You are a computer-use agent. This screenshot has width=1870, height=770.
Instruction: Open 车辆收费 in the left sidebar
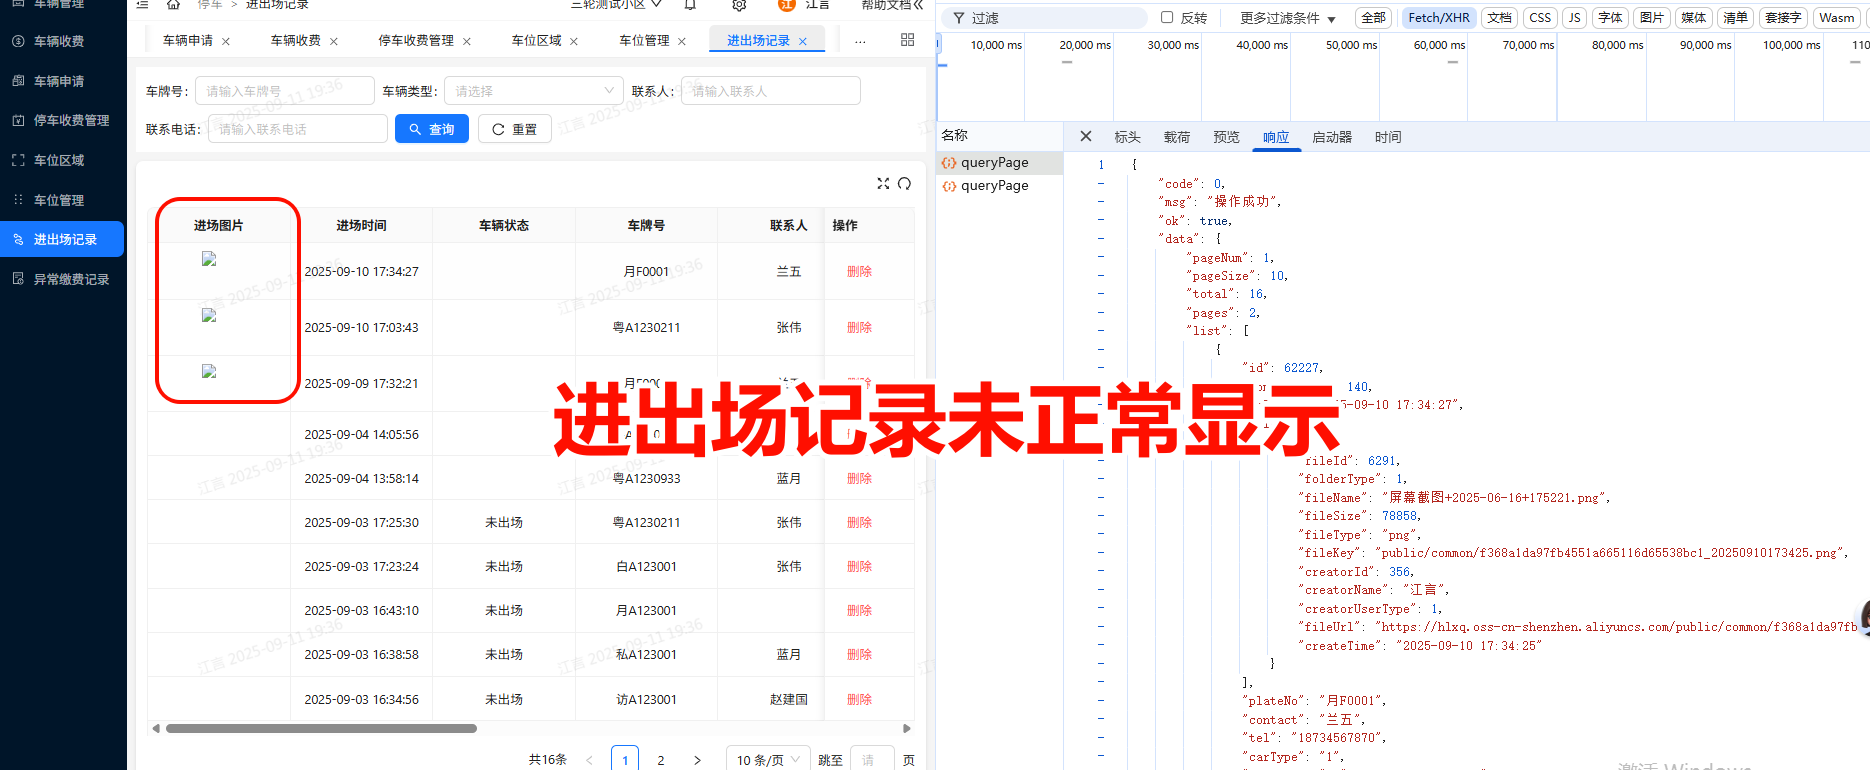click(x=59, y=41)
